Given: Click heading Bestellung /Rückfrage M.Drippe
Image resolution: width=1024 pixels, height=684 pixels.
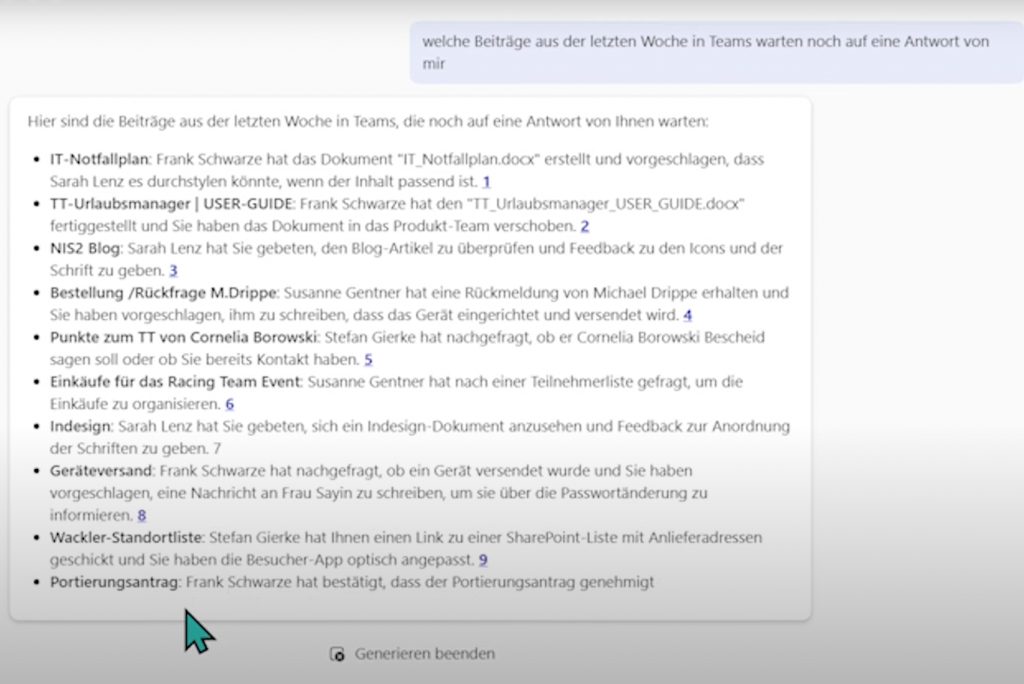Looking at the screenshot, I should (x=163, y=293).
